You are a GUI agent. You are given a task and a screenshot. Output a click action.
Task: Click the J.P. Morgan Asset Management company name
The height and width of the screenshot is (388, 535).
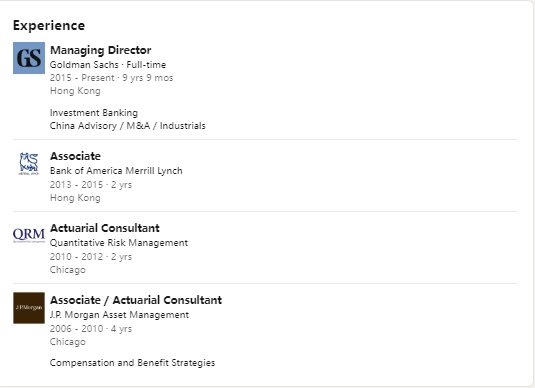coord(119,315)
